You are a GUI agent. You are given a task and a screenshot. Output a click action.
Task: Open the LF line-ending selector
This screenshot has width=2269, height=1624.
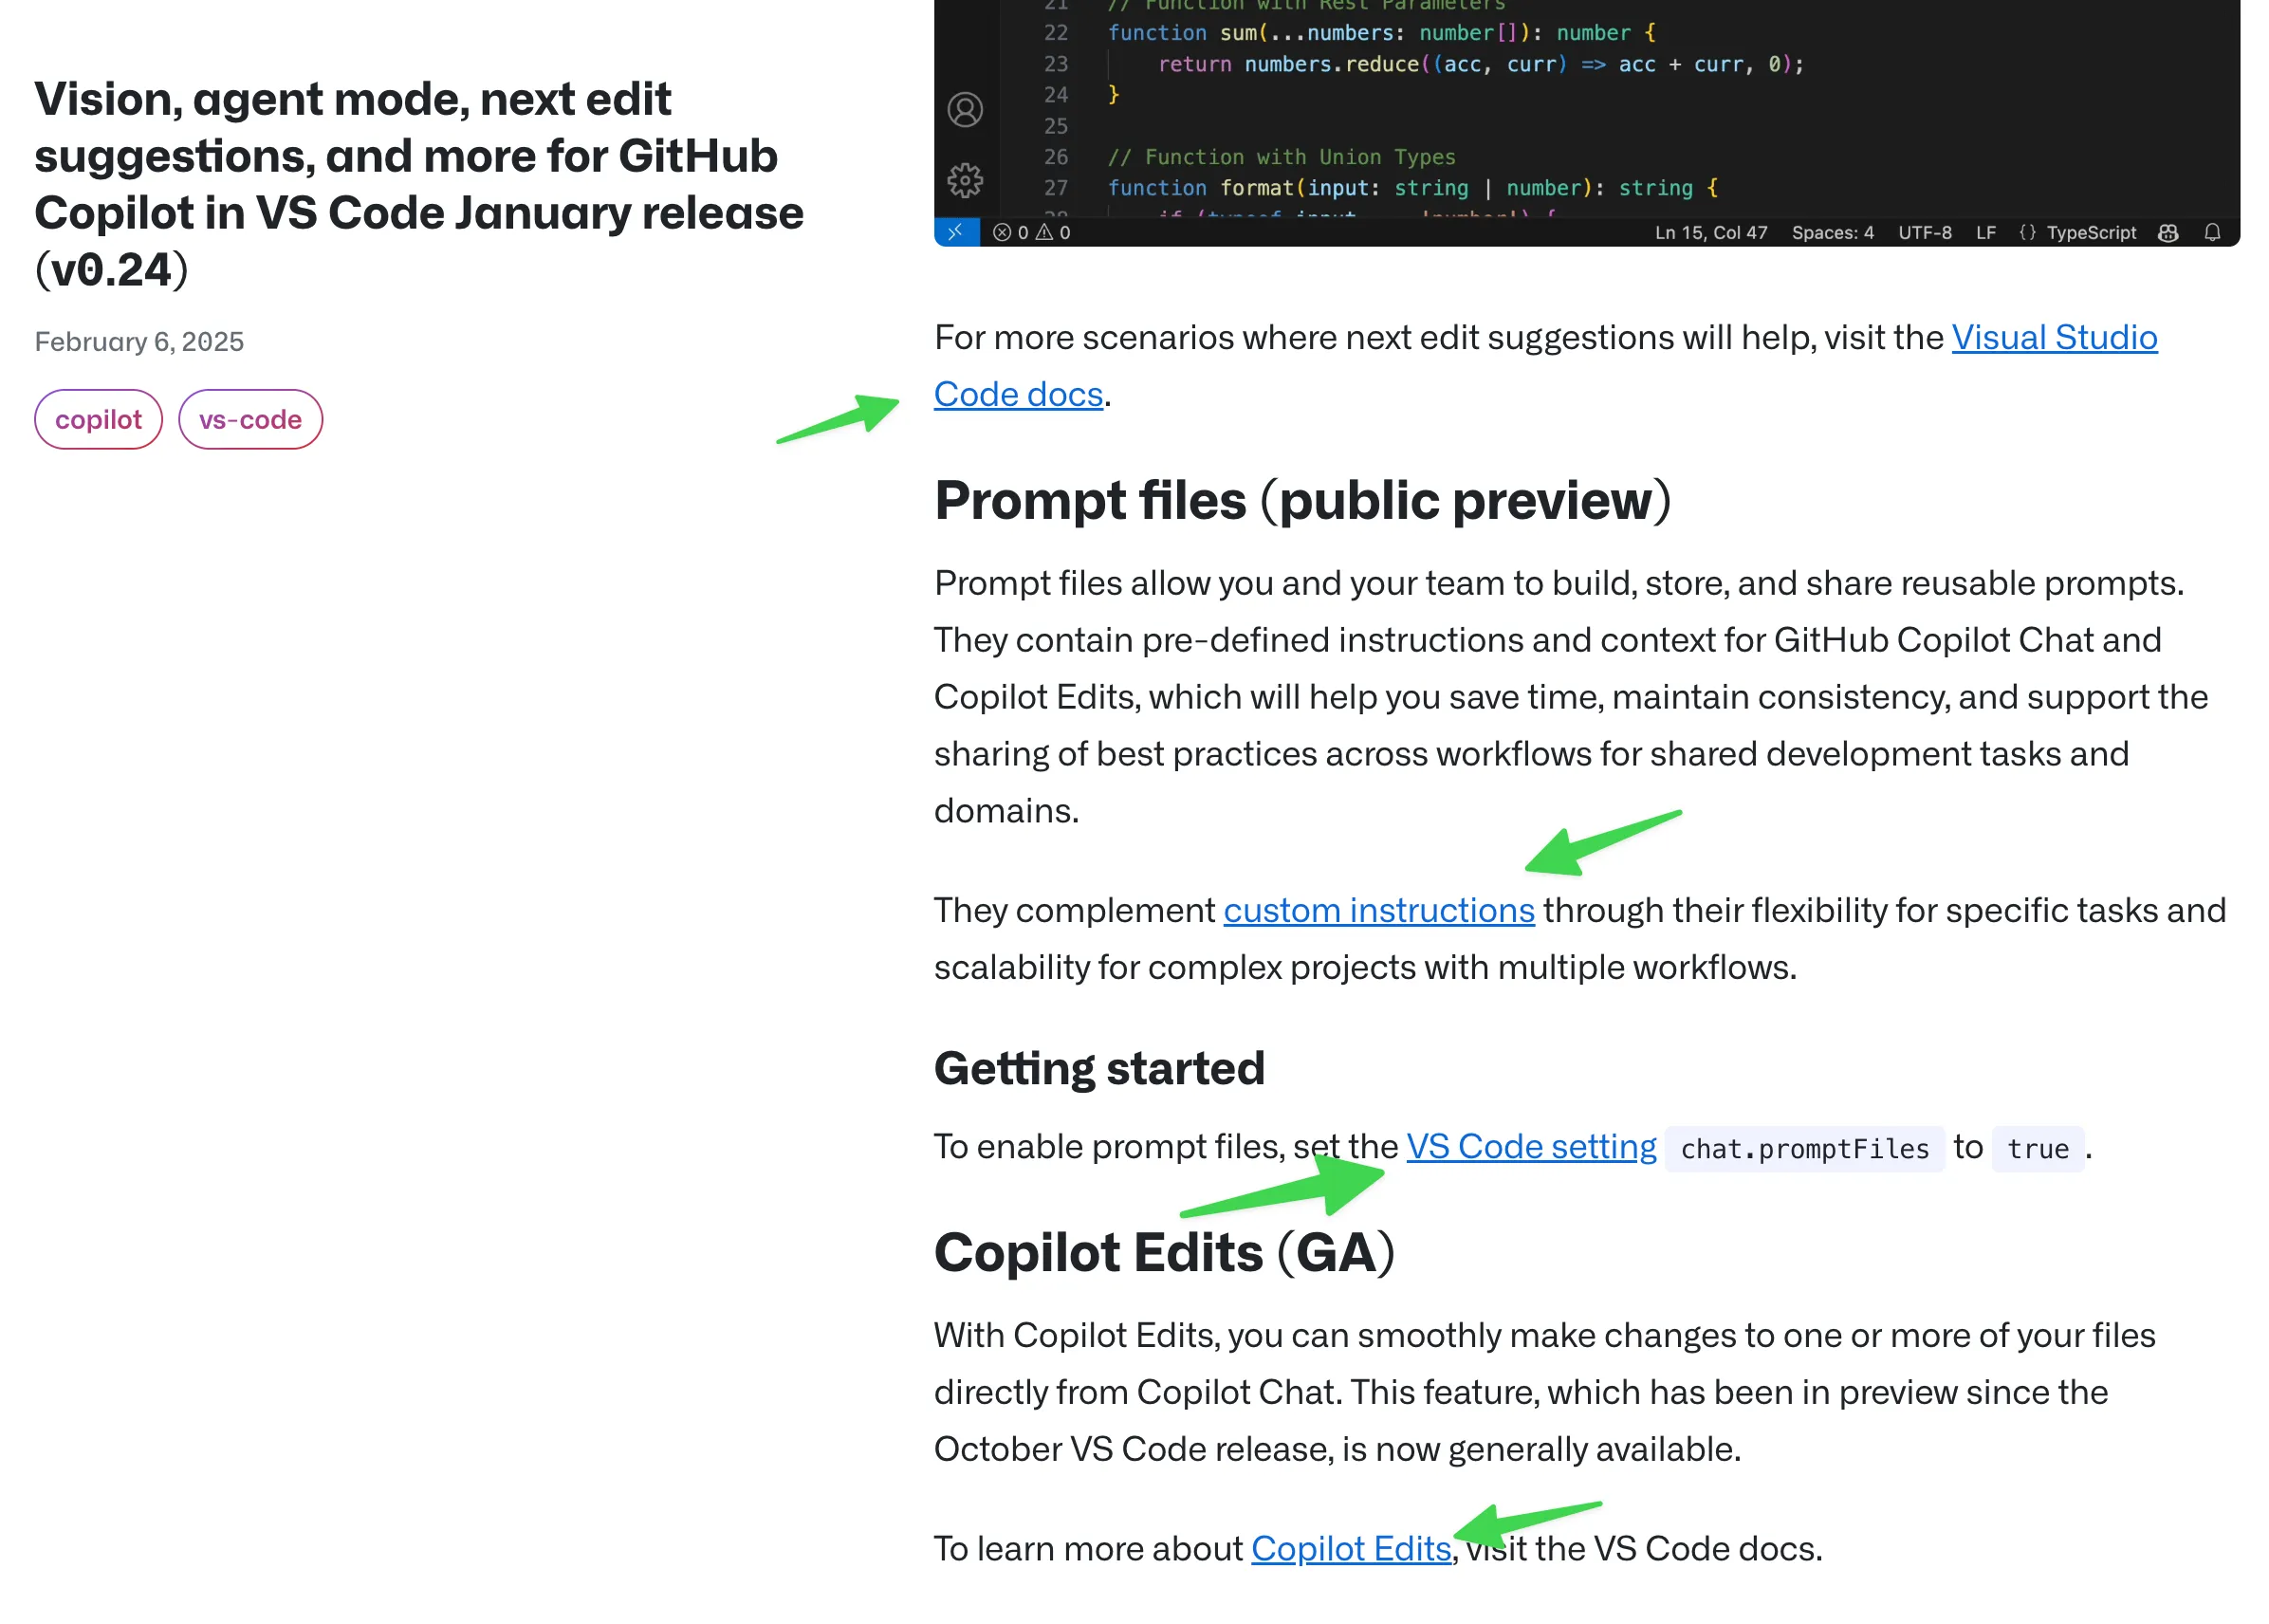(x=1985, y=232)
